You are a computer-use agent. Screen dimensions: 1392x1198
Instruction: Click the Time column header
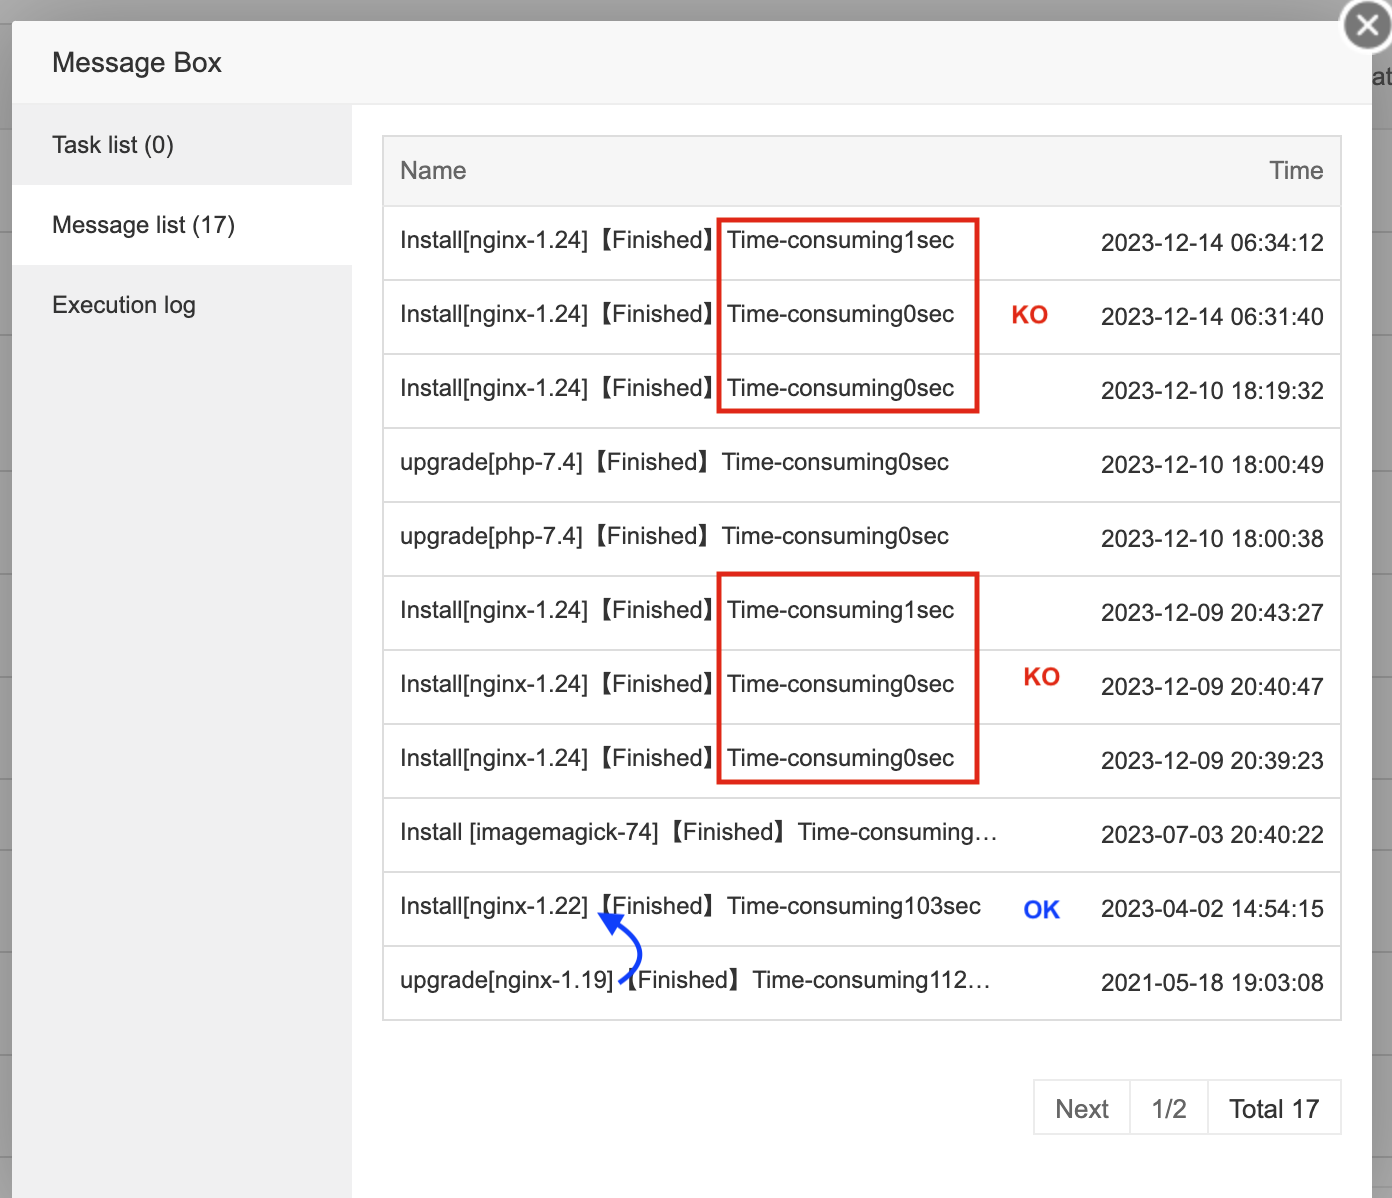pyautogui.click(x=1295, y=171)
